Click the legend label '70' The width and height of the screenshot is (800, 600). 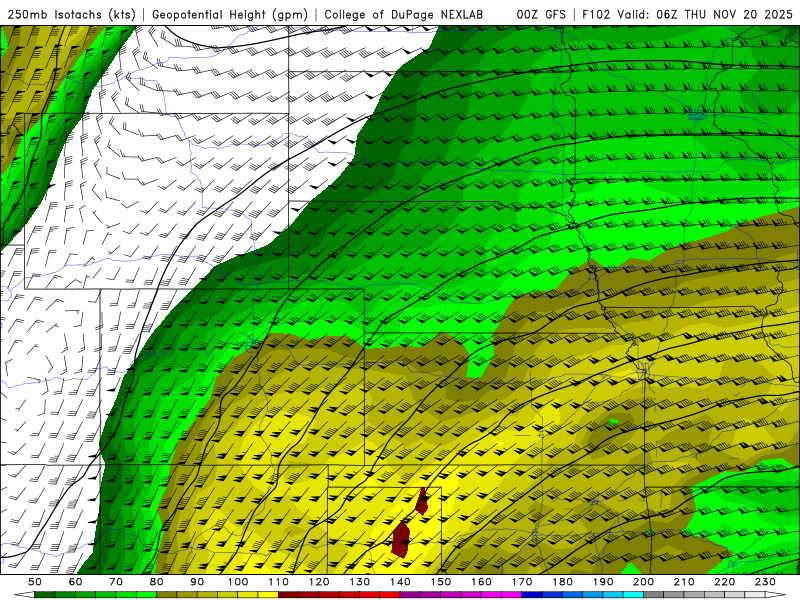click(116, 582)
